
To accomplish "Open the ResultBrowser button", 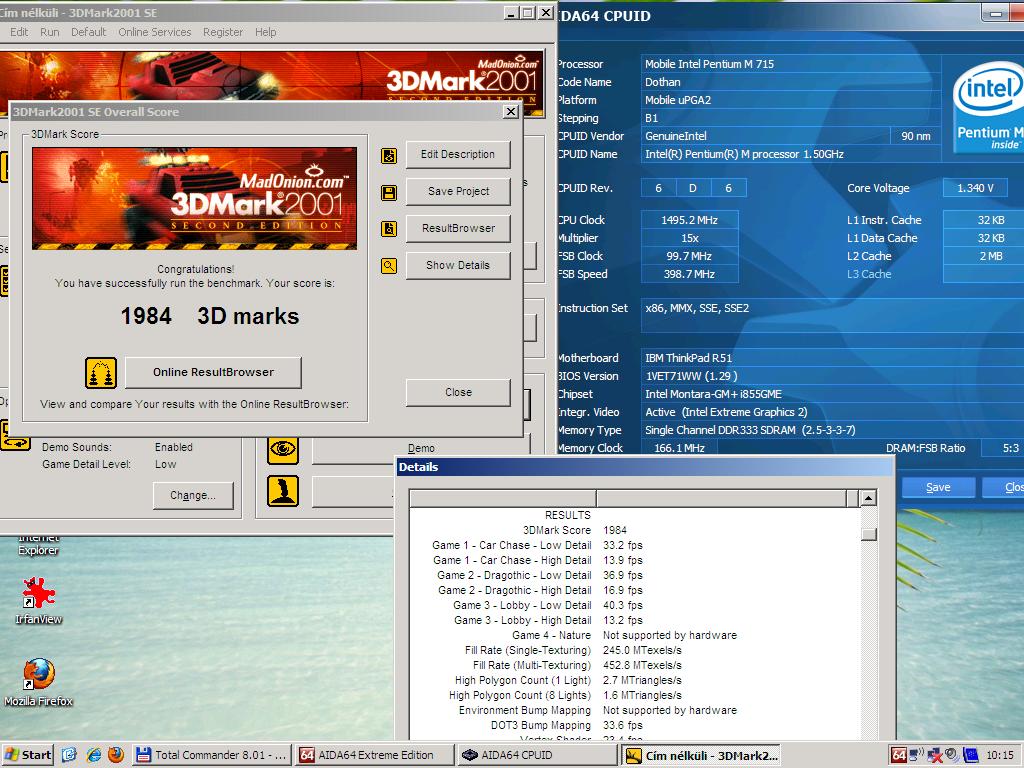I will point(458,229).
